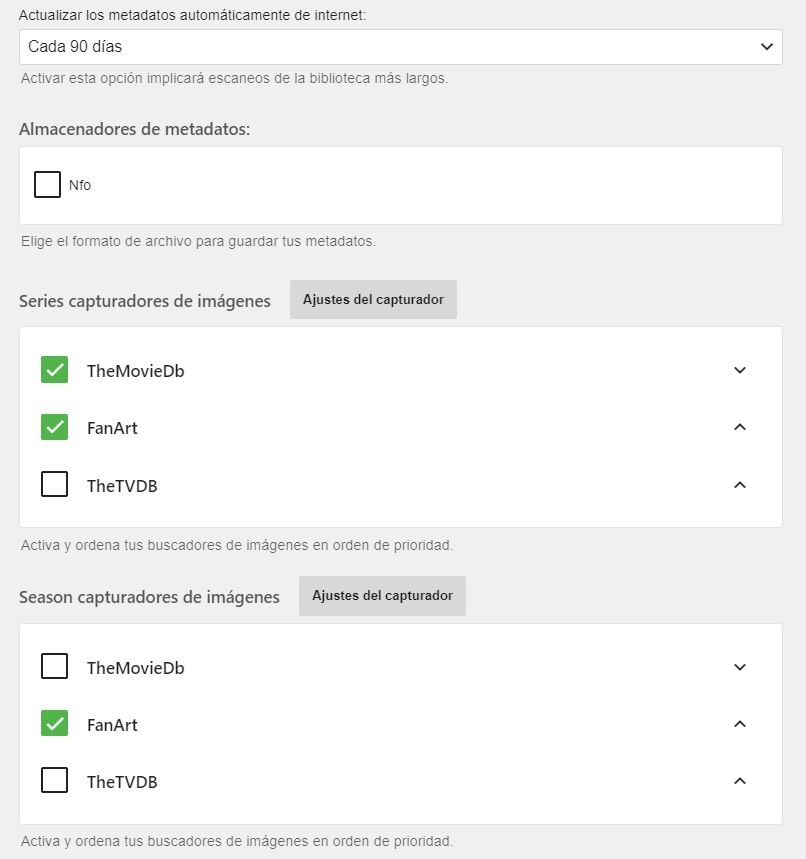806x859 pixels.
Task: Click the TheMovieDb label under Series fetchers
Action: pos(135,371)
